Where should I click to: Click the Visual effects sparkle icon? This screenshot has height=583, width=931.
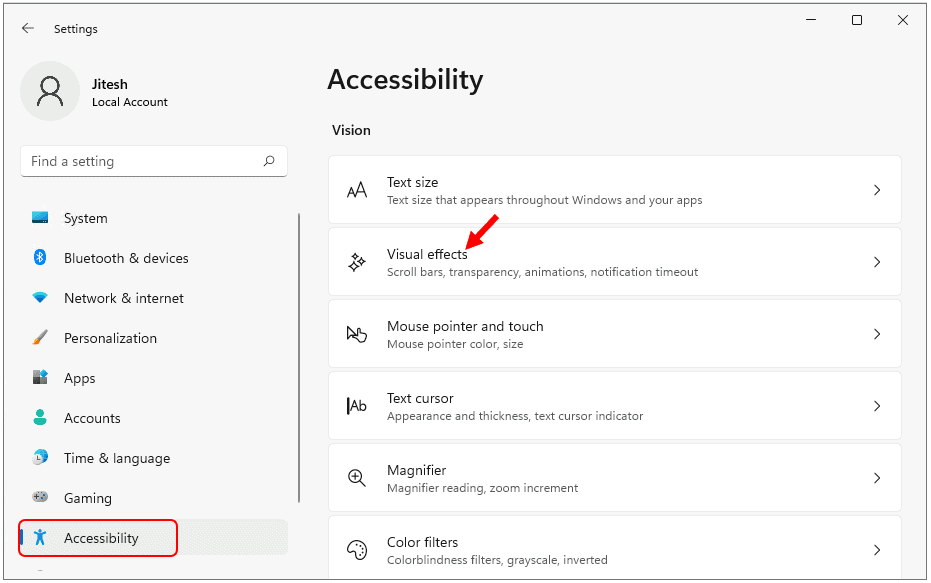click(357, 262)
